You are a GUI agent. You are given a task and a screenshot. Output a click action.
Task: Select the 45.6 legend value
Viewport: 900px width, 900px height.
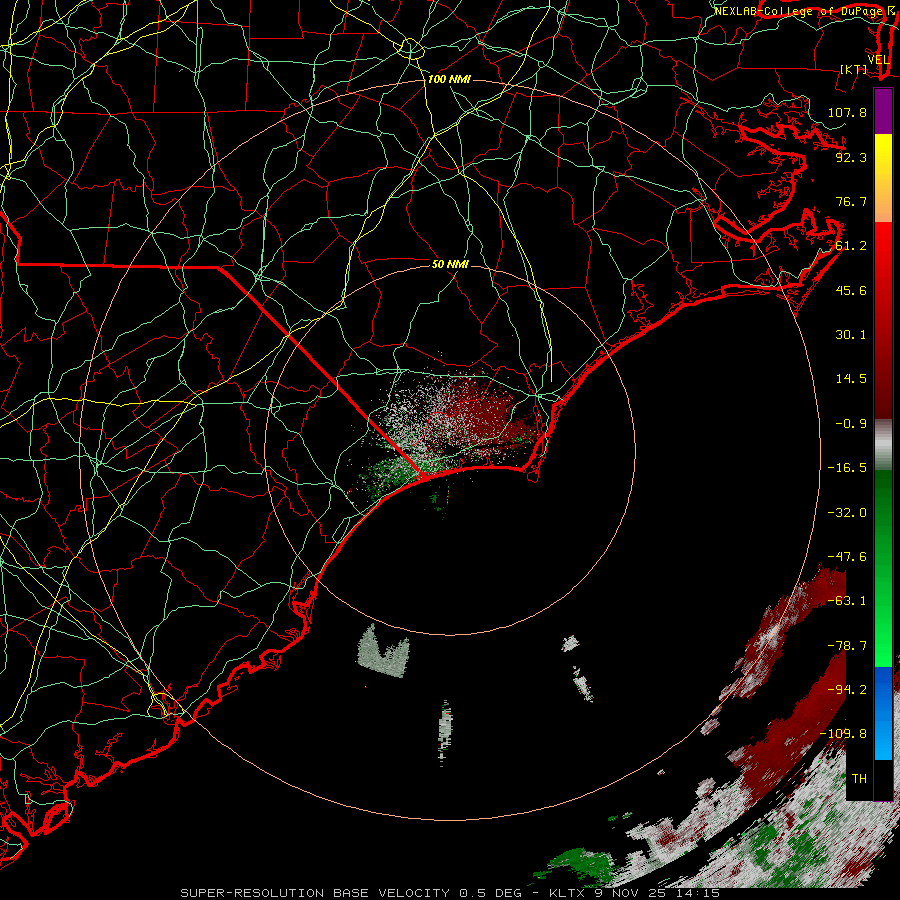(851, 290)
